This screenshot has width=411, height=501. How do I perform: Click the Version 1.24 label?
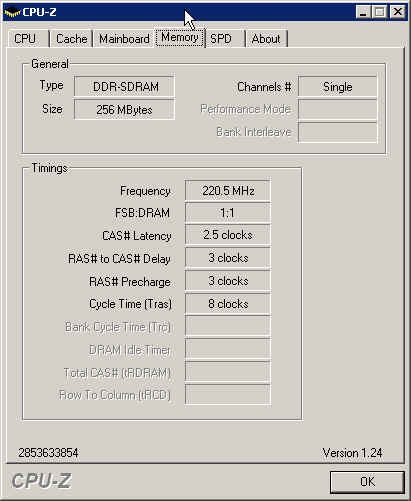pos(352,453)
